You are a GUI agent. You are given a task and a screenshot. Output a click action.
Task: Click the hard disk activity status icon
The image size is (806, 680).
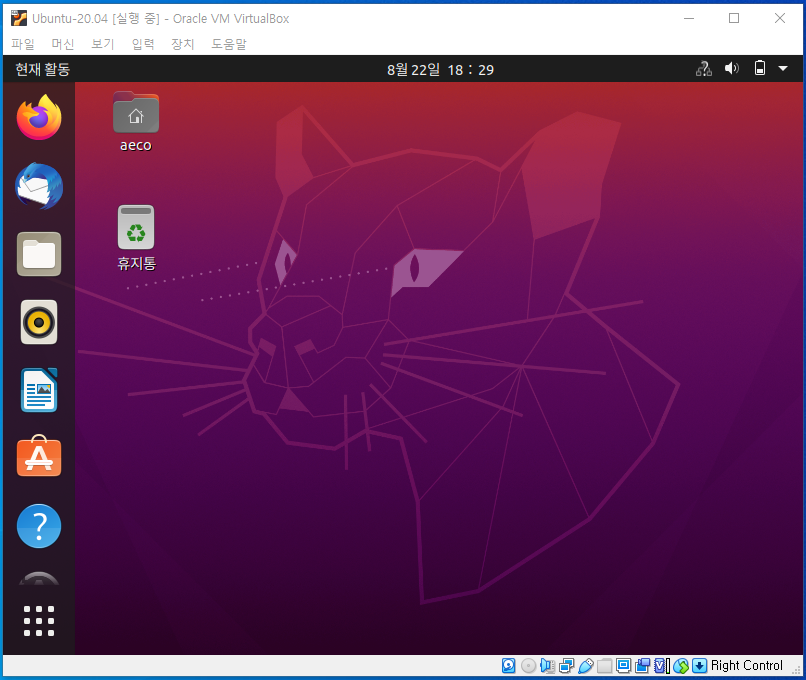508,666
